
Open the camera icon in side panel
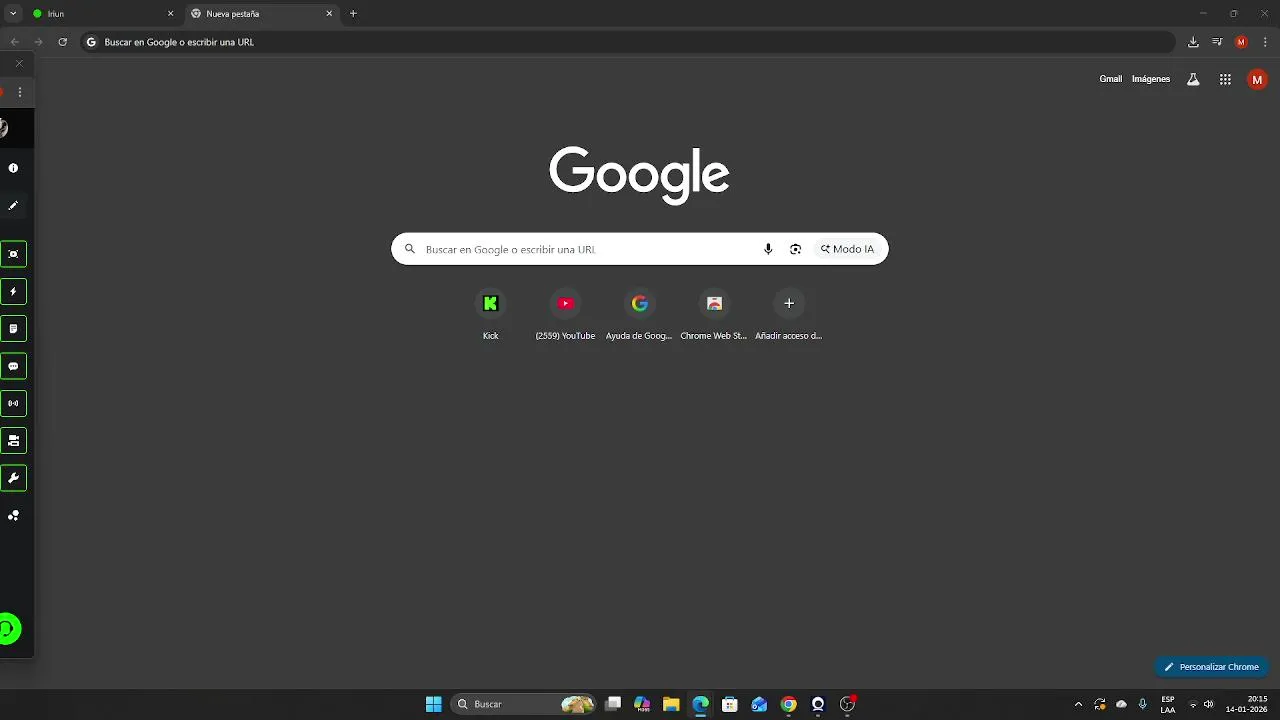tap(13, 441)
